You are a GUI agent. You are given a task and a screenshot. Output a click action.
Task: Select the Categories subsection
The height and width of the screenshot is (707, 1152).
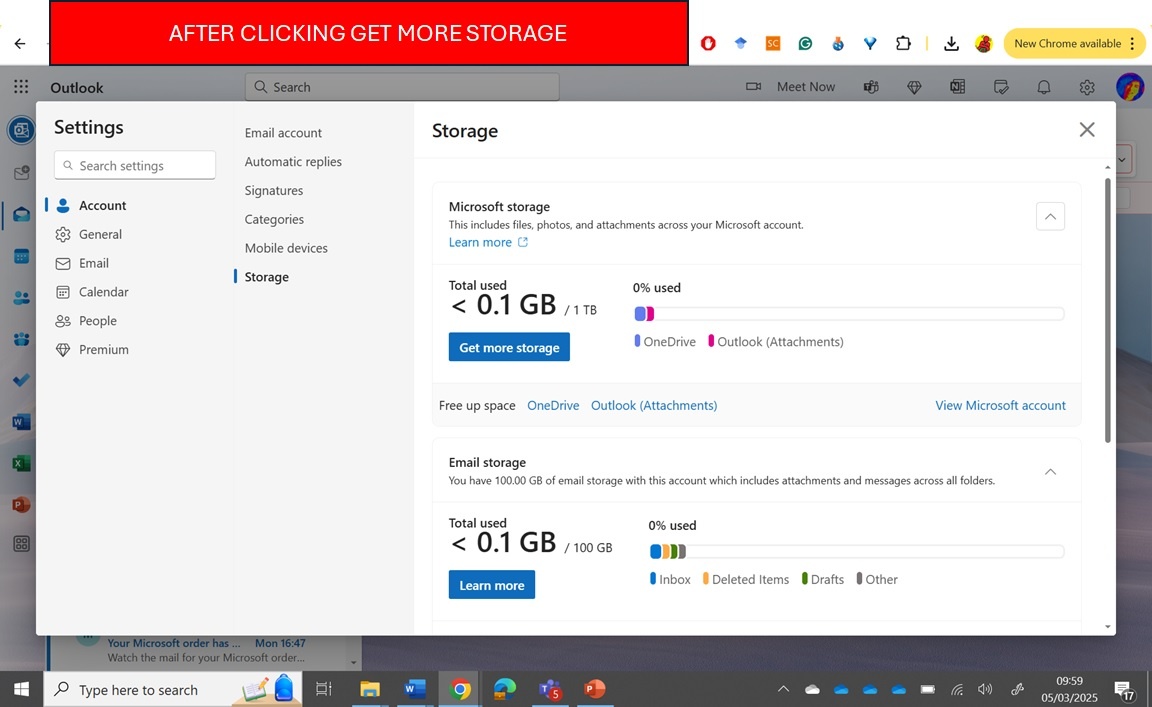click(274, 219)
